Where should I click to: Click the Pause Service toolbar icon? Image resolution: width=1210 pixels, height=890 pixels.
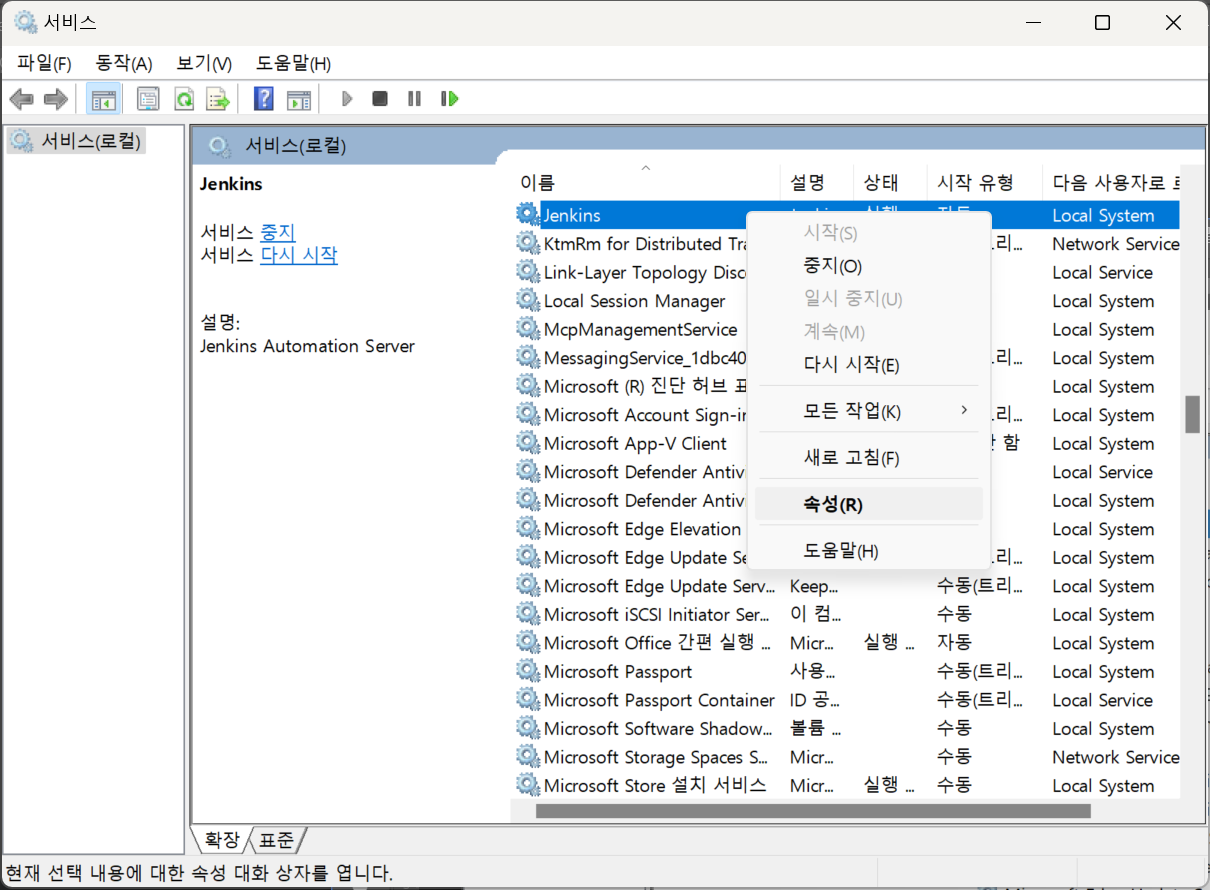[x=414, y=99]
